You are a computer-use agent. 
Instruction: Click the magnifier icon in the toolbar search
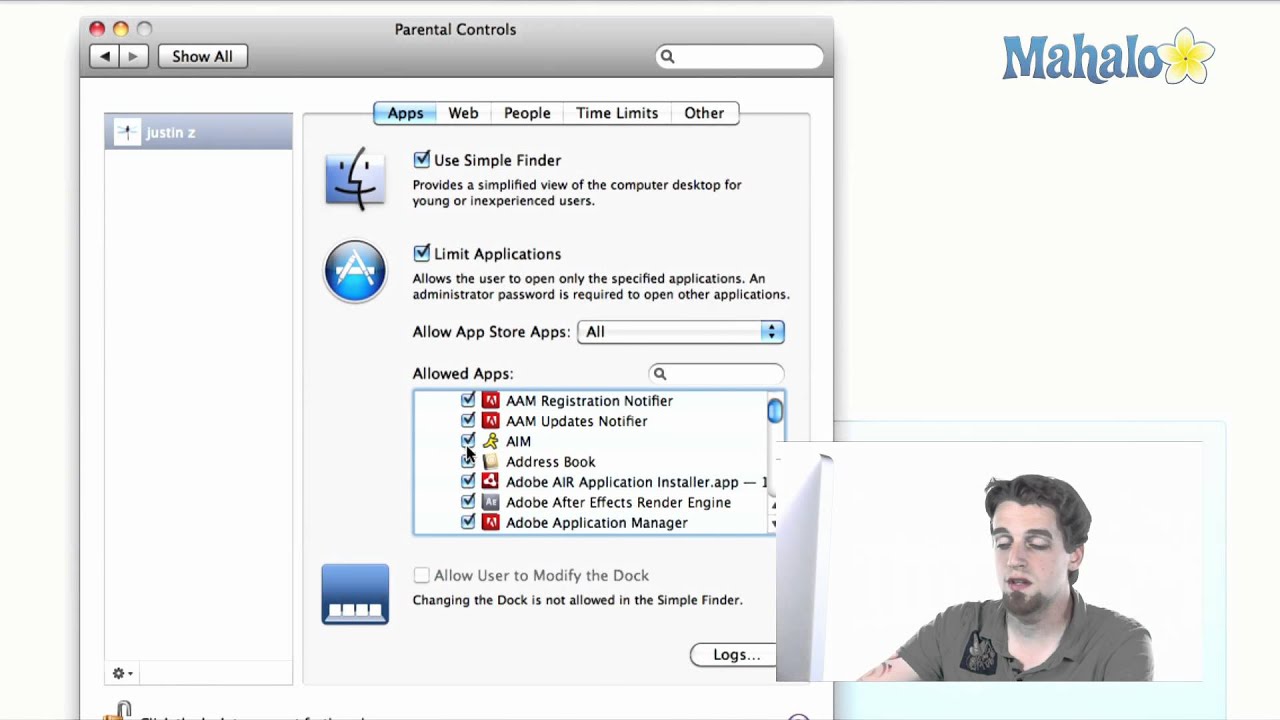coord(668,57)
